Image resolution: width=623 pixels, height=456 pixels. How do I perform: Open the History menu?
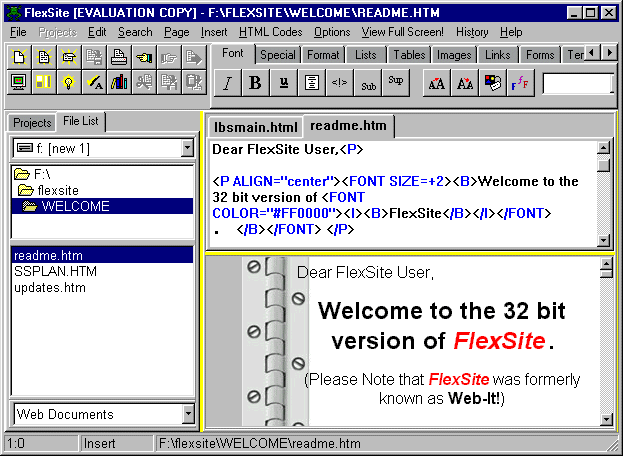coord(472,32)
